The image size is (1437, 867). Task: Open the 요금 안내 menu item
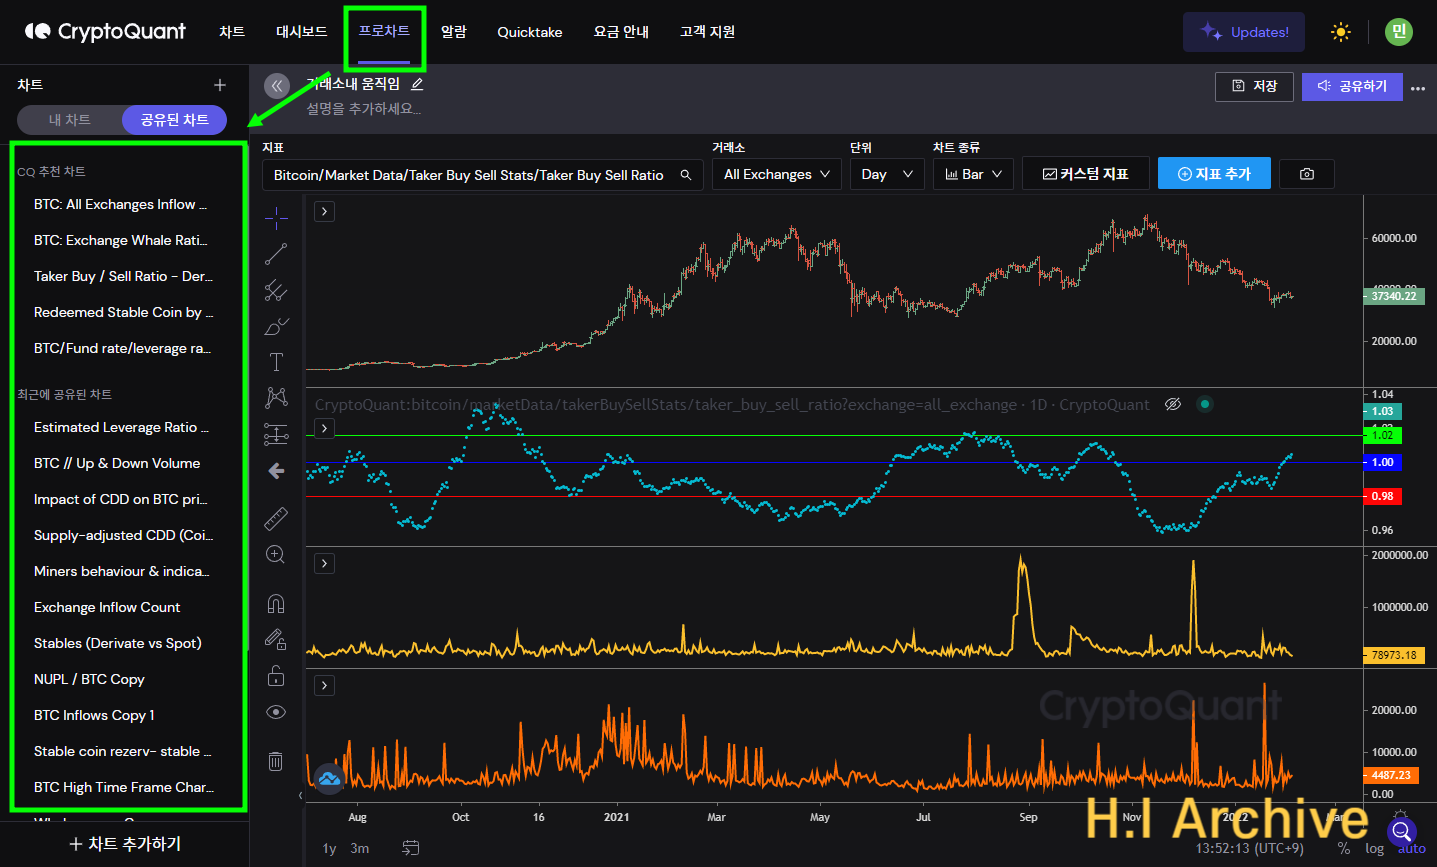tap(621, 32)
